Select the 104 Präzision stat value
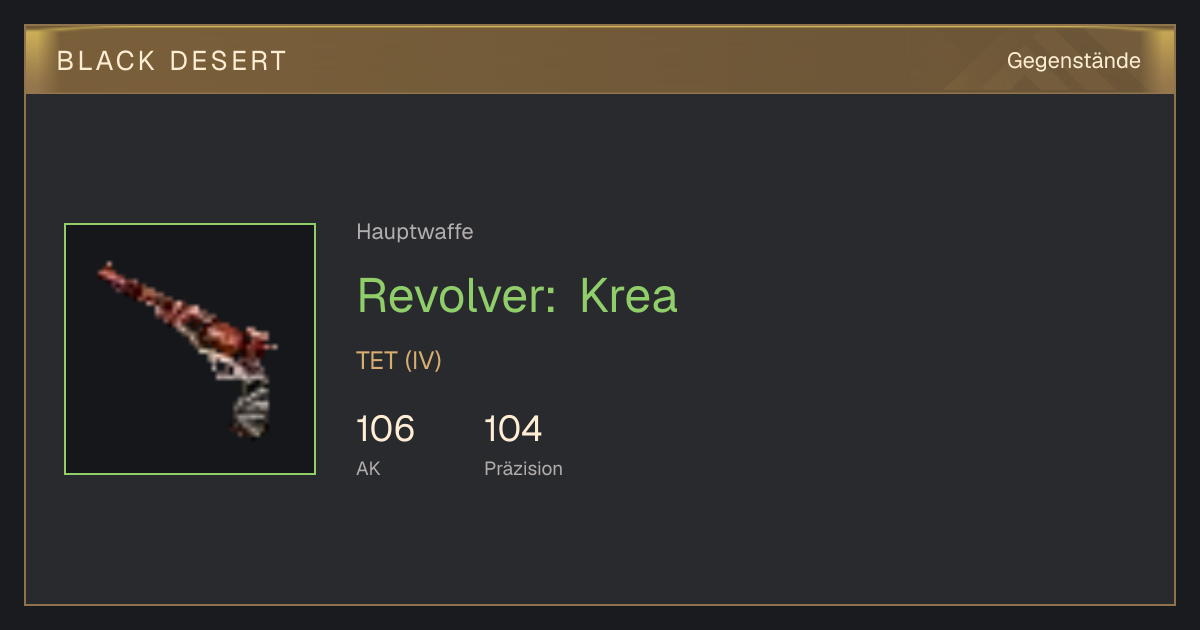Image resolution: width=1200 pixels, height=630 pixels. [x=513, y=429]
